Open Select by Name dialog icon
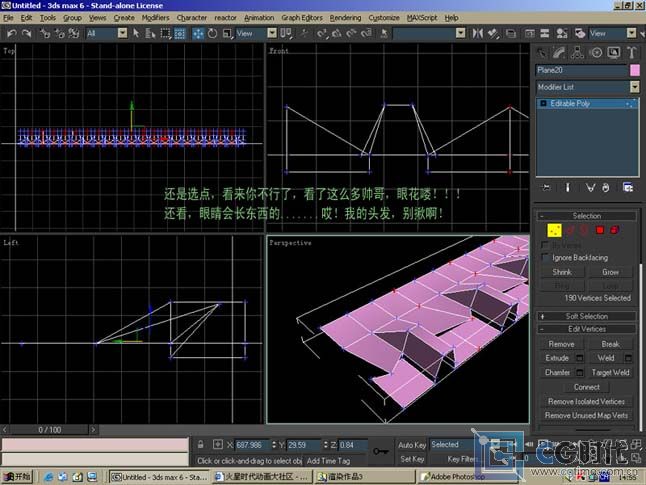The height and width of the screenshot is (485, 646). [150, 33]
